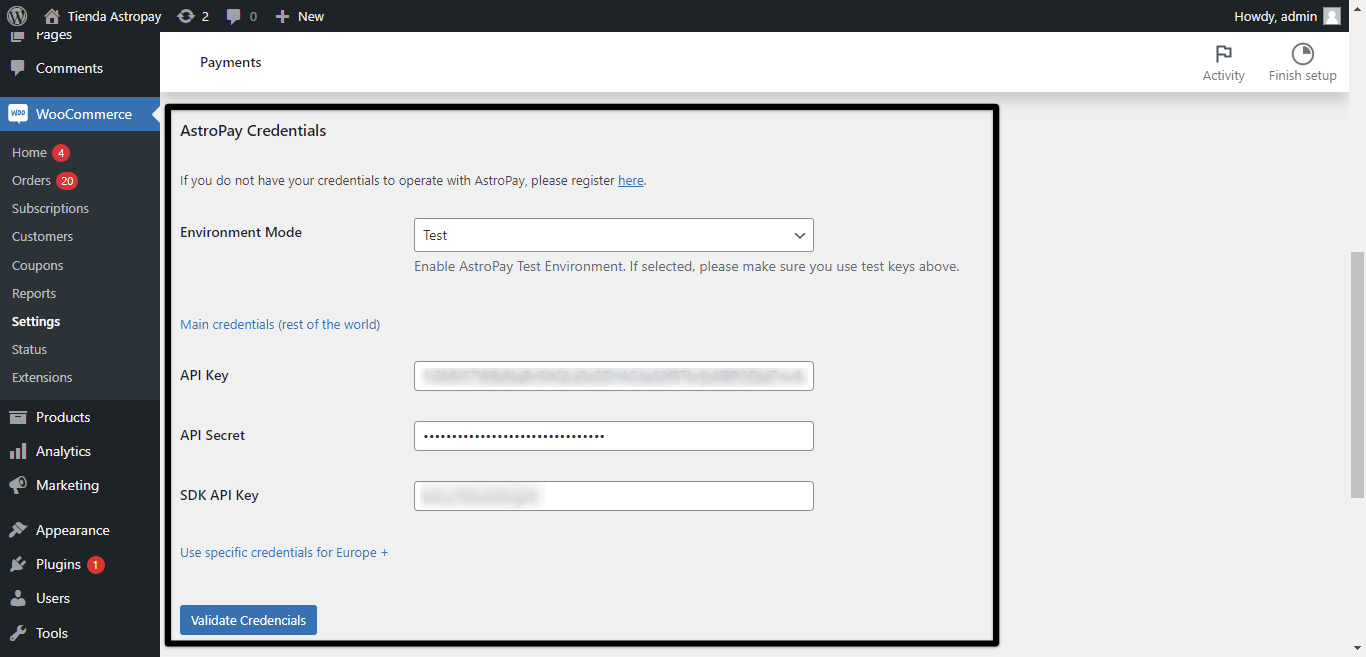Click the New label in admin bar
1366x657 pixels.
pos(311,16)
